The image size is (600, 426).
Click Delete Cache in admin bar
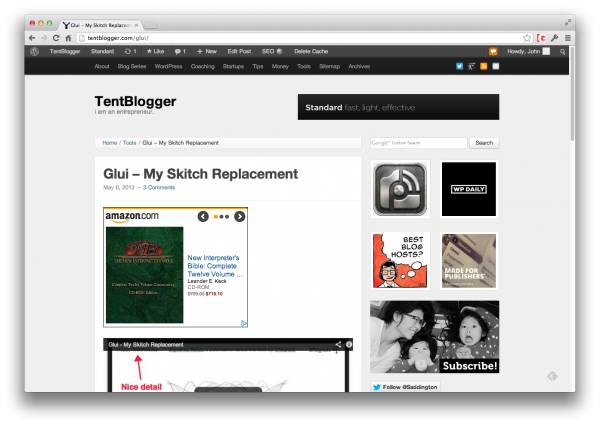tap(311, 51)
